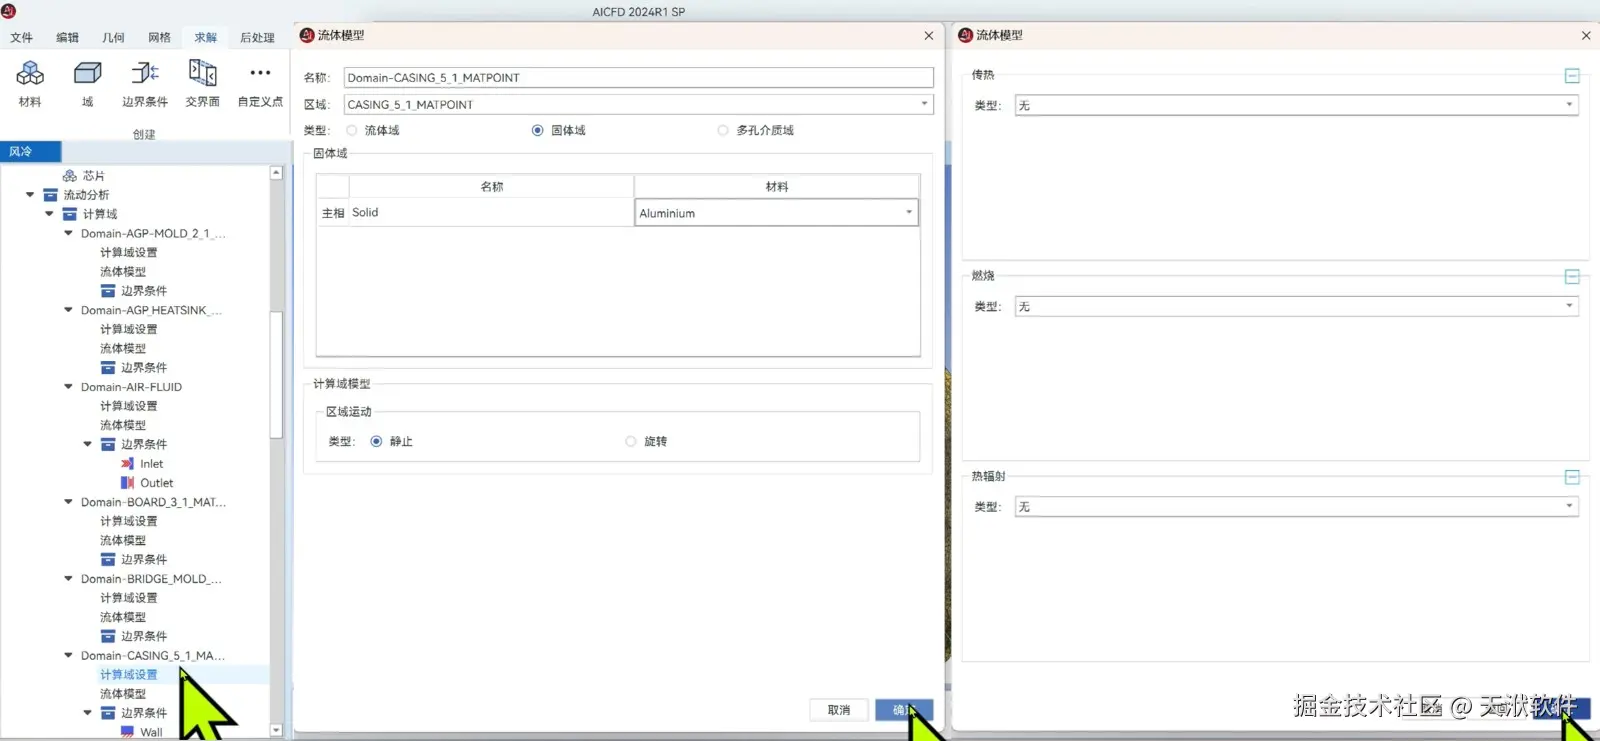This screenshot has height=741, width=1600.
Task: Open the 编辑 menu
Action: 67,38
